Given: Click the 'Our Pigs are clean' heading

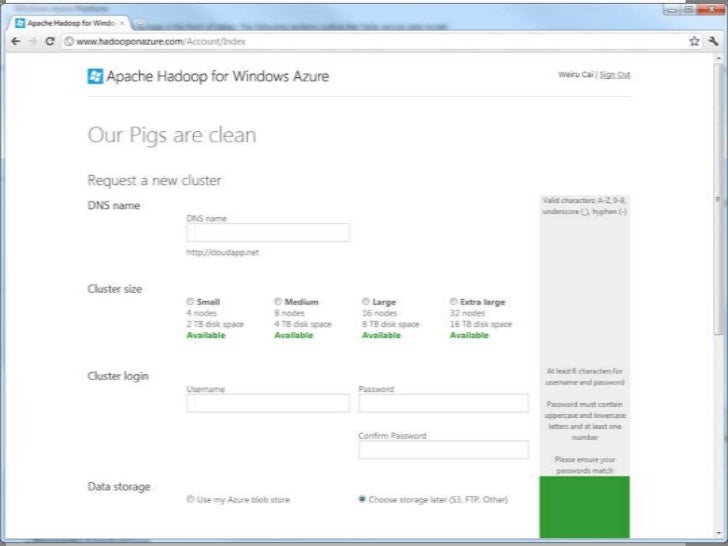Looking at the screenshot, I should [172, 135].
